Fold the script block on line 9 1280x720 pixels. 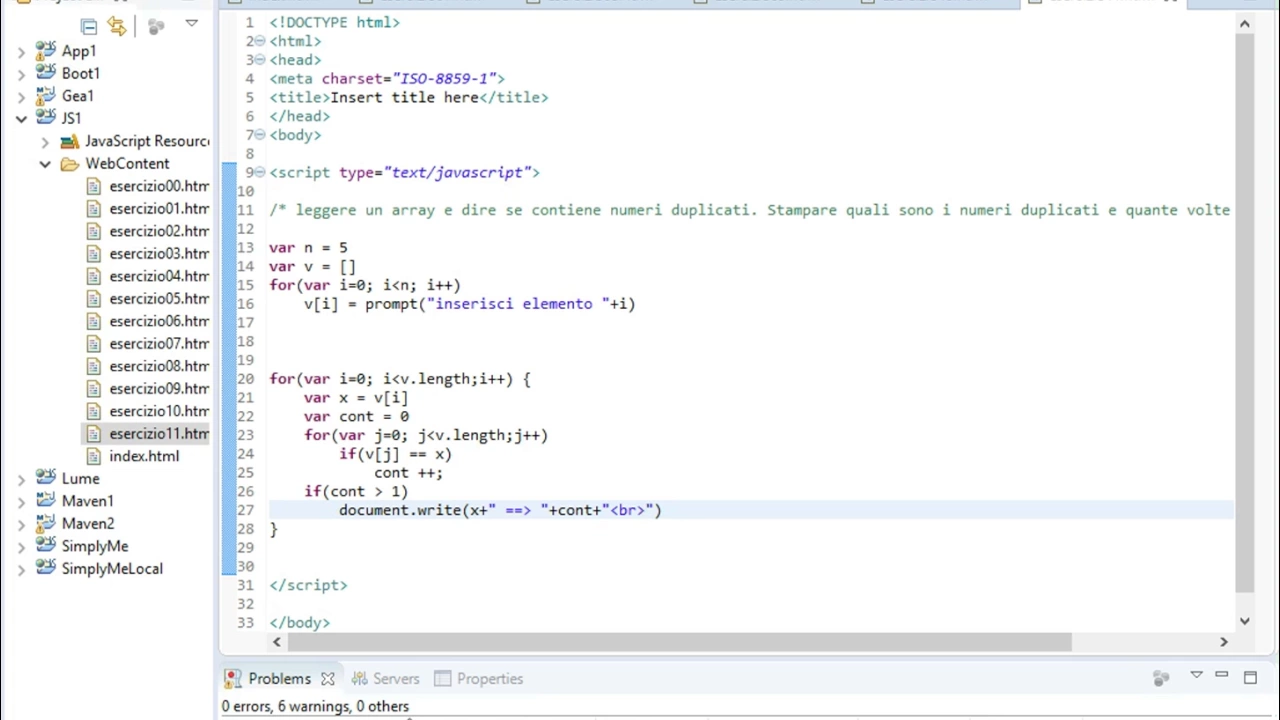[261, 172]
